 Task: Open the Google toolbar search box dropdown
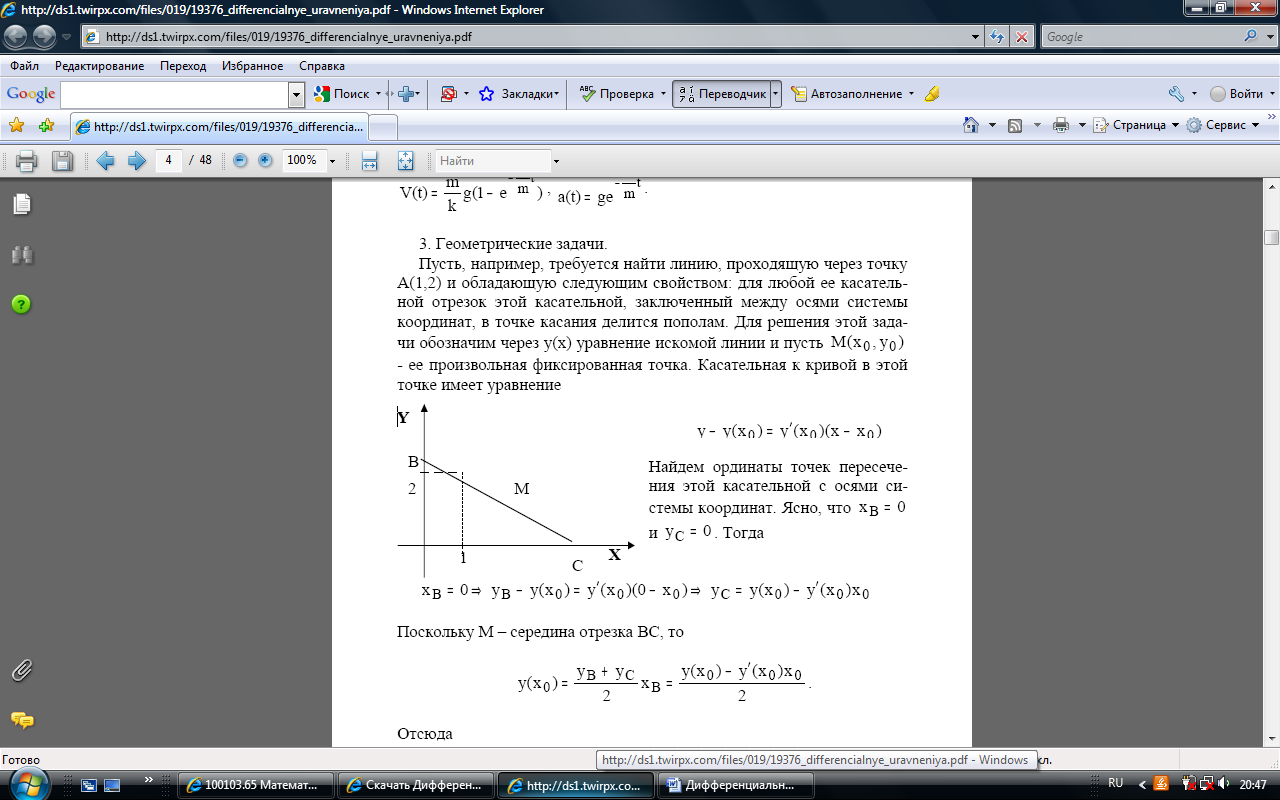296,94
